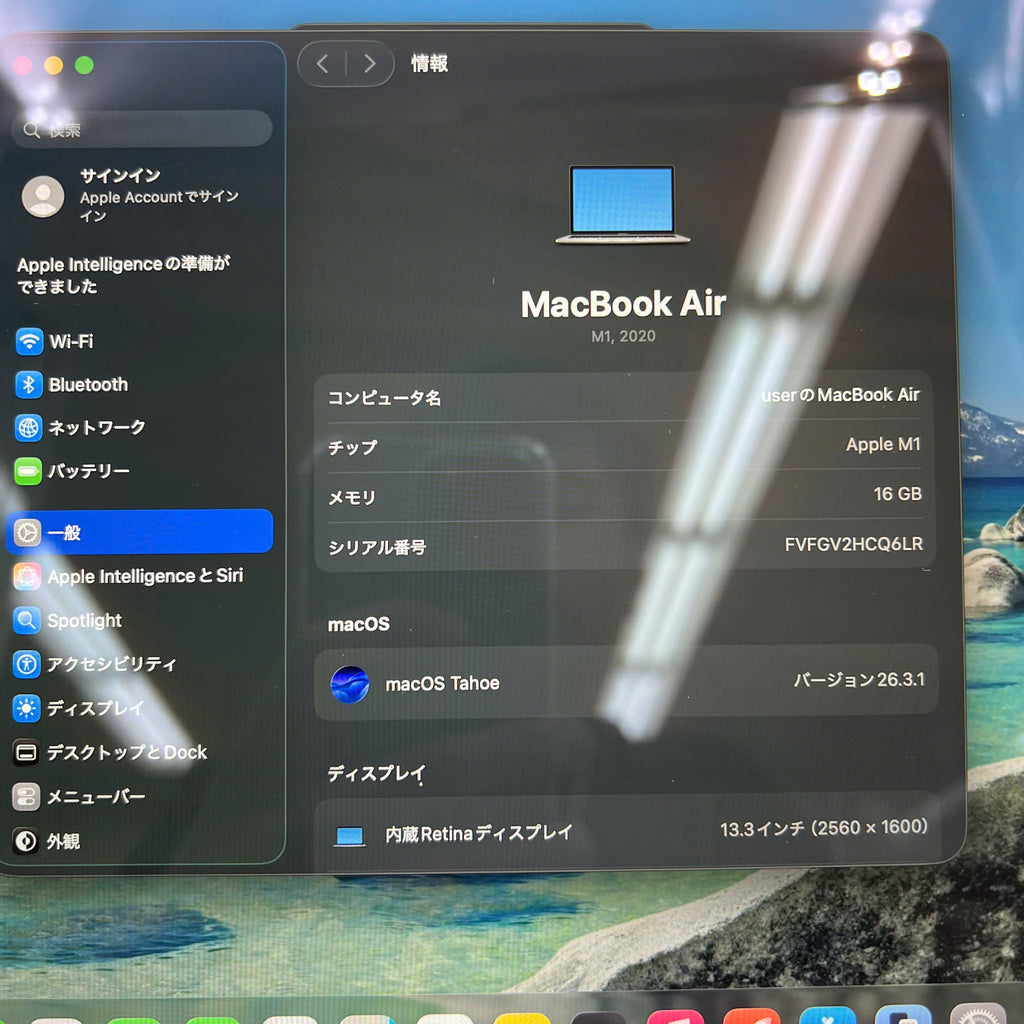
Task: Open Apple Intelligence と Siri settings
Action: pos(128,576)
